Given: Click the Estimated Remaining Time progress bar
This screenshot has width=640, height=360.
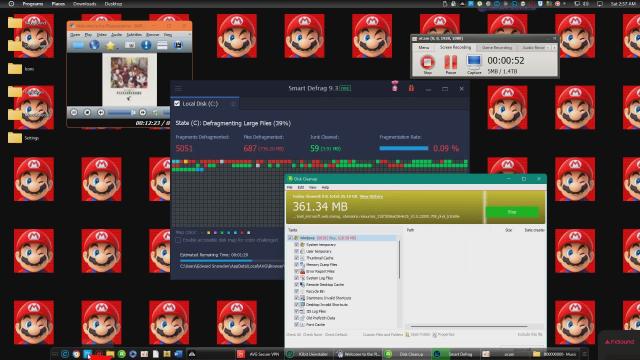Looking at the screenshot, I should [x=231, y=260].
